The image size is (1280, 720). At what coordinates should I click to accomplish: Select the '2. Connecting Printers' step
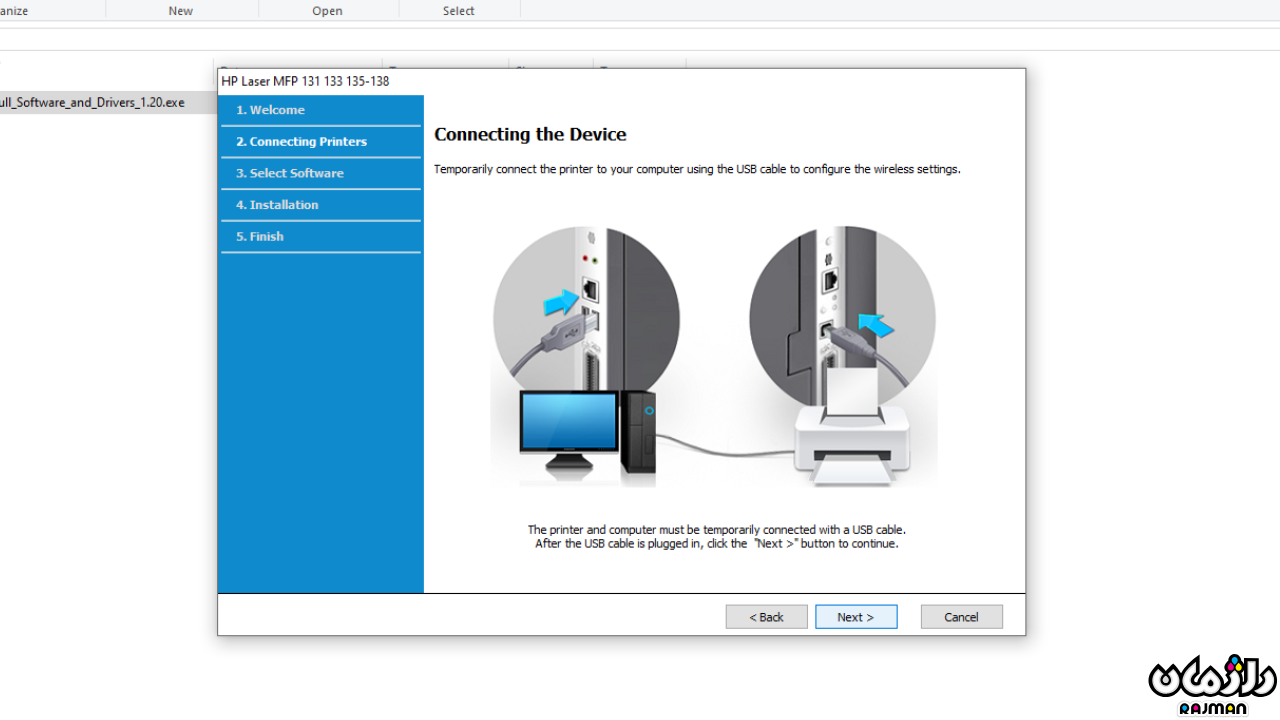321,142
